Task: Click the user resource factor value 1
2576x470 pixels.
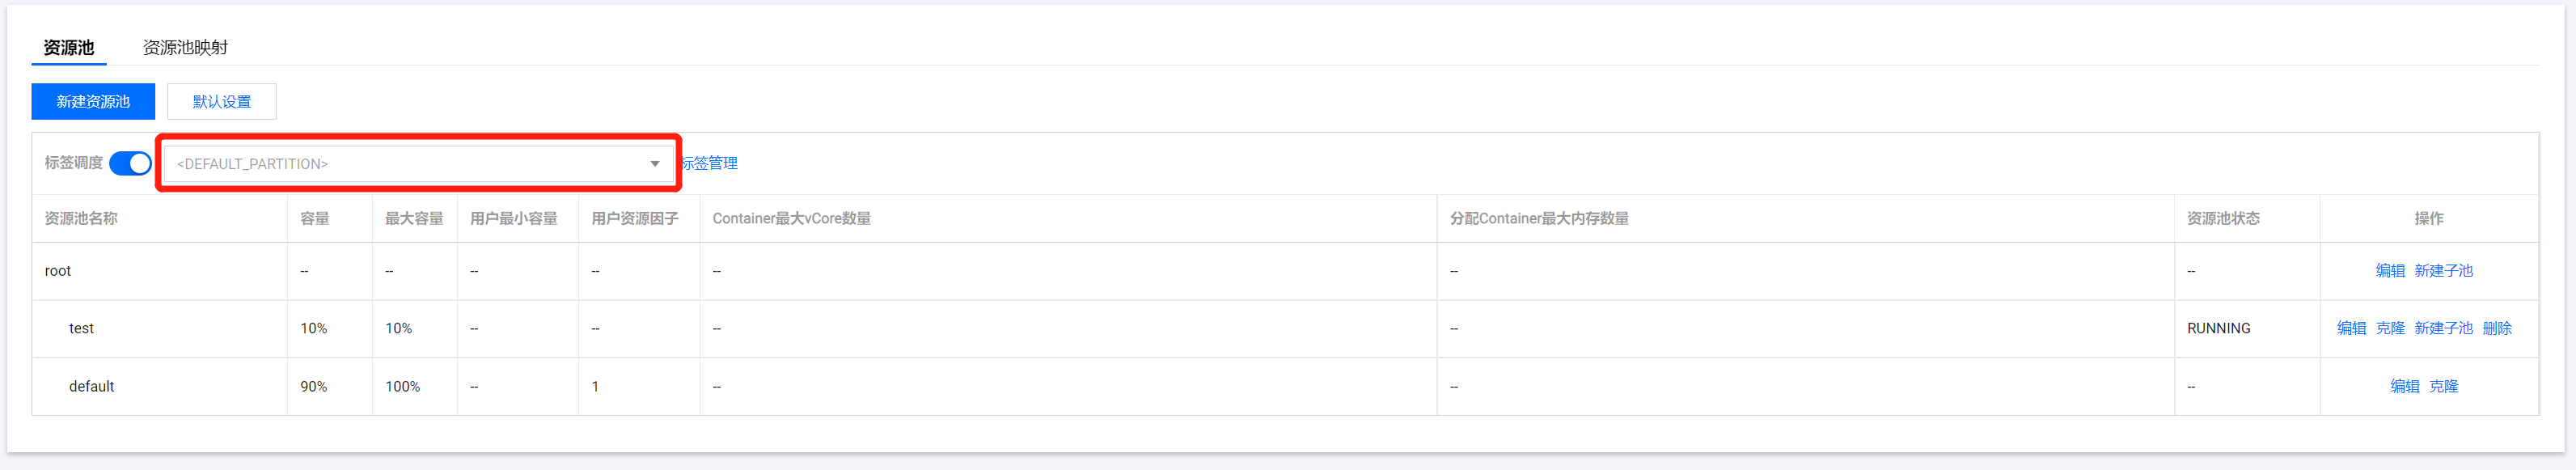Action: (595, 386)
